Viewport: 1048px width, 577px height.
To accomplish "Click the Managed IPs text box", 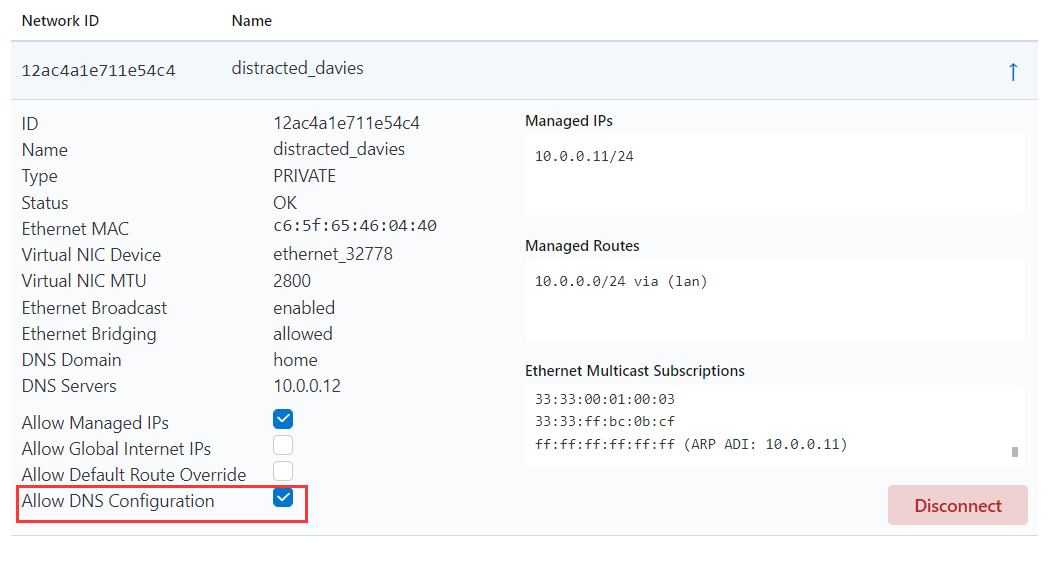I will (774, 174).
